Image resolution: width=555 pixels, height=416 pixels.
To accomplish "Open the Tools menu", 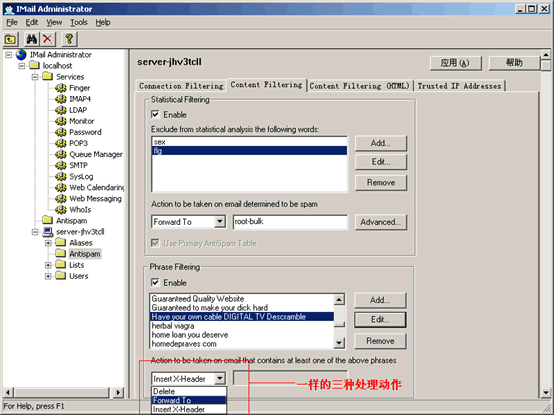I will [79, 22].
